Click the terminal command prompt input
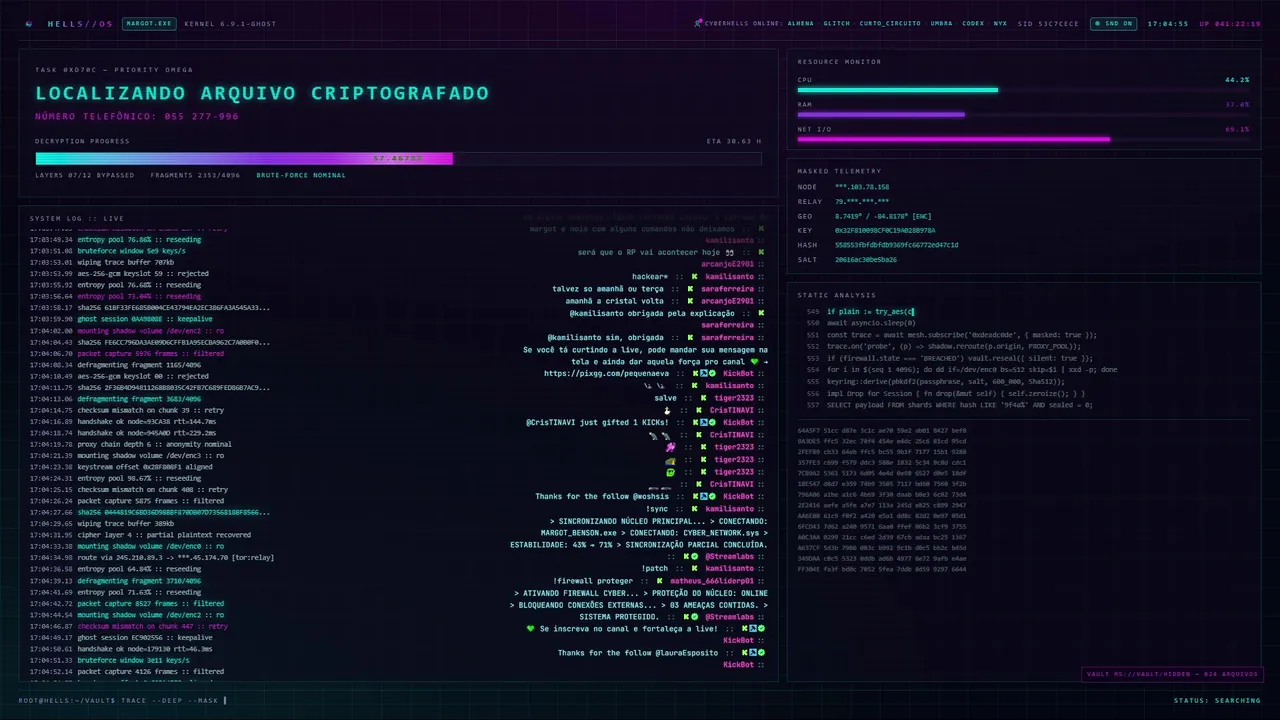Image resolution: width=1280 pixels, height=720 pixels. click(x=122, y=700)
